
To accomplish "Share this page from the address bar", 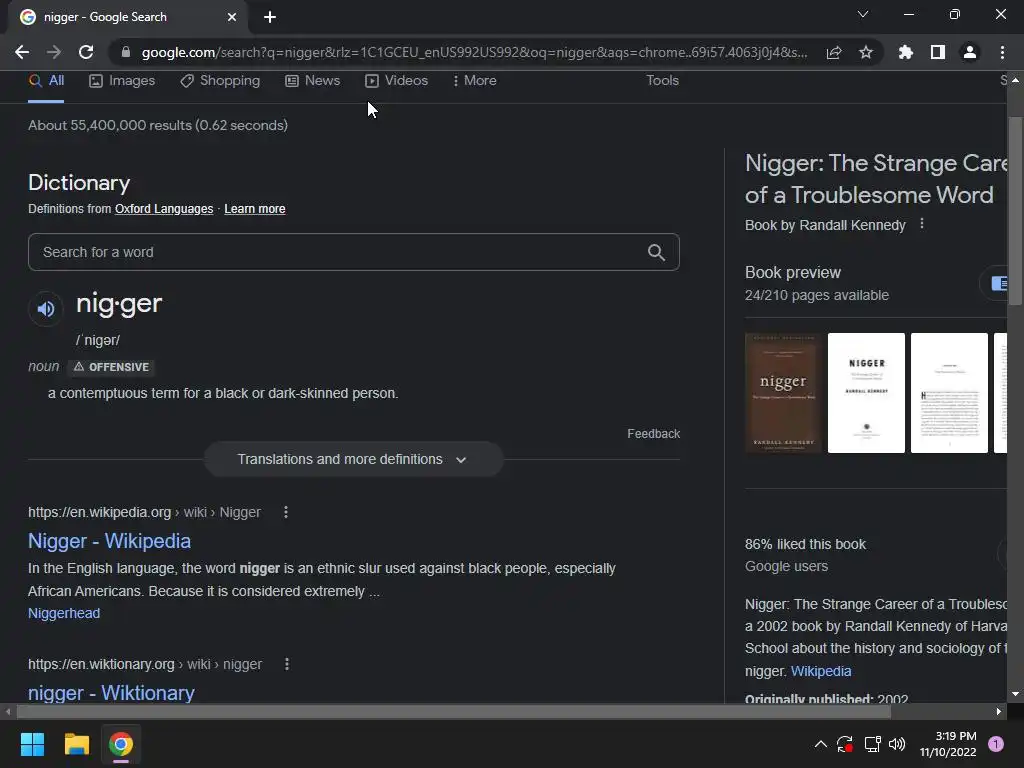I will [x=834, y=52].
